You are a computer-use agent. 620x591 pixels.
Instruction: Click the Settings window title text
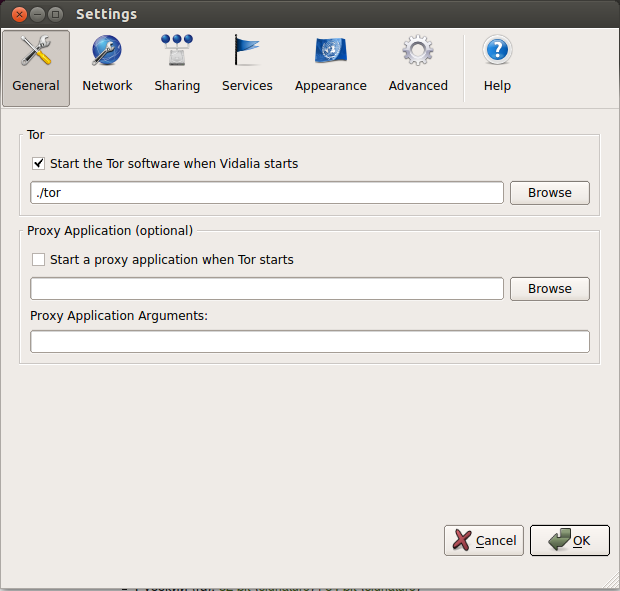coord(106,15)
